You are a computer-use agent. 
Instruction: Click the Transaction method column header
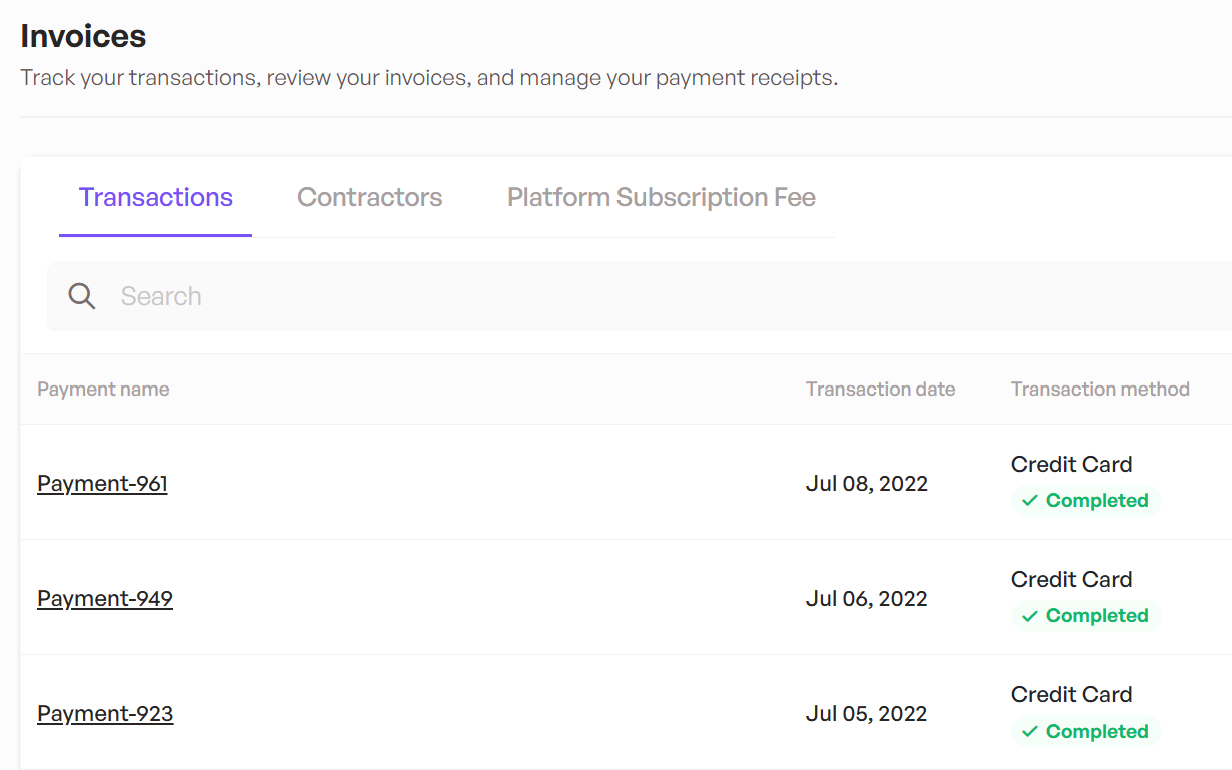(1100, 389)
